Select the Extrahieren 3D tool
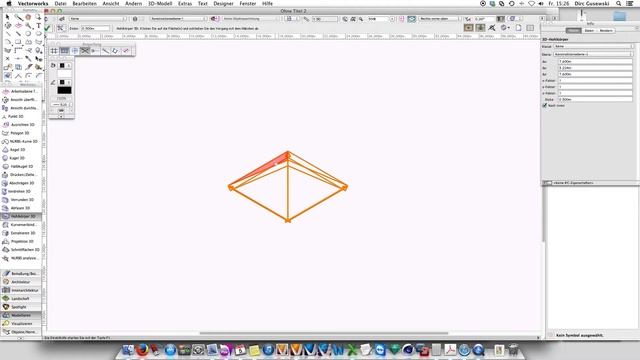The height and width of the screenshot is (360, 640). (x=21, y=233)
